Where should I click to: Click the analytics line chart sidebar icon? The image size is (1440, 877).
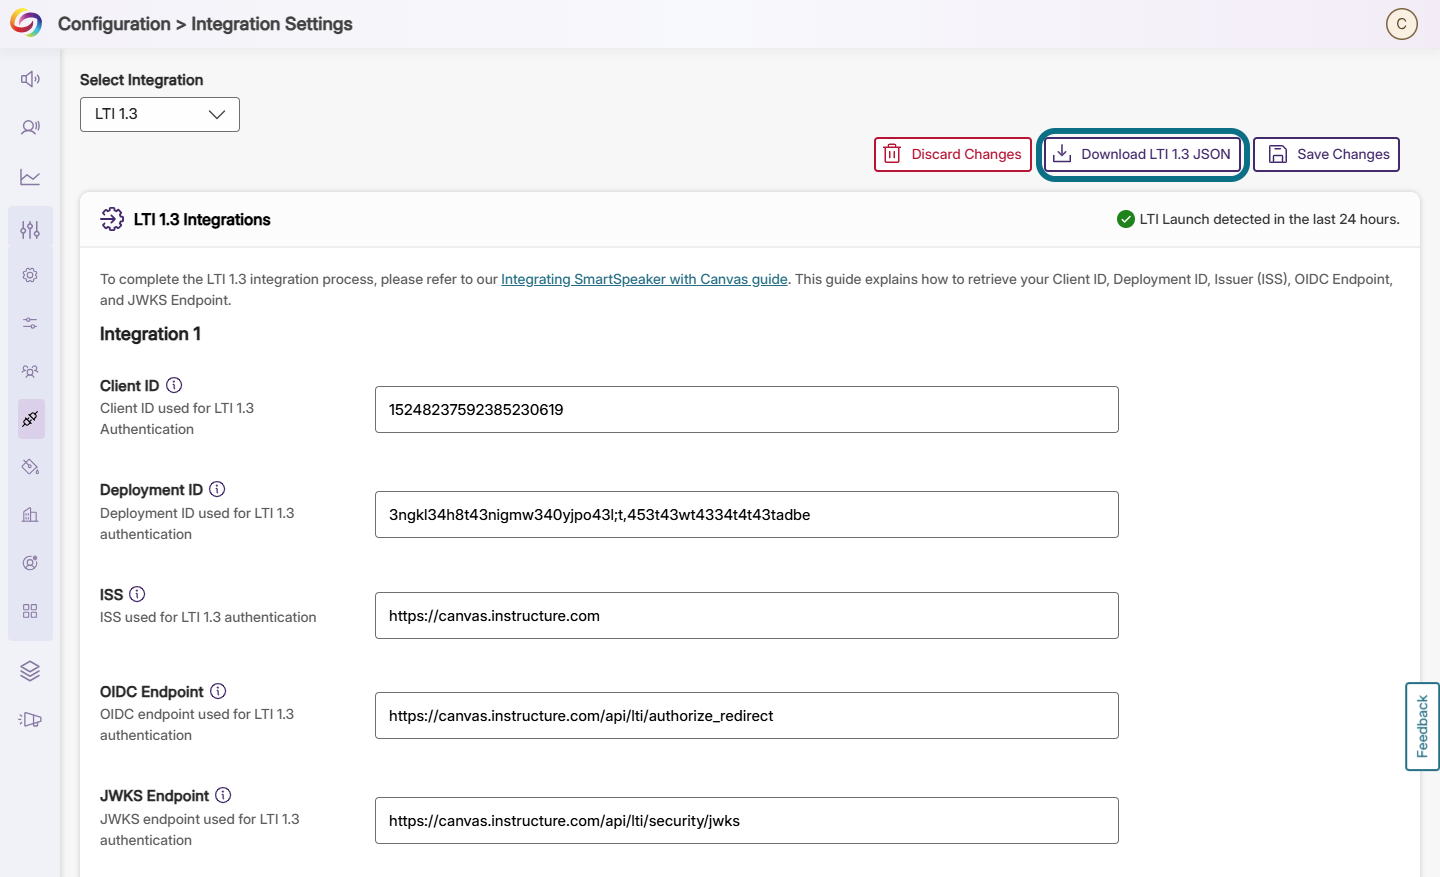click(30, 177)
